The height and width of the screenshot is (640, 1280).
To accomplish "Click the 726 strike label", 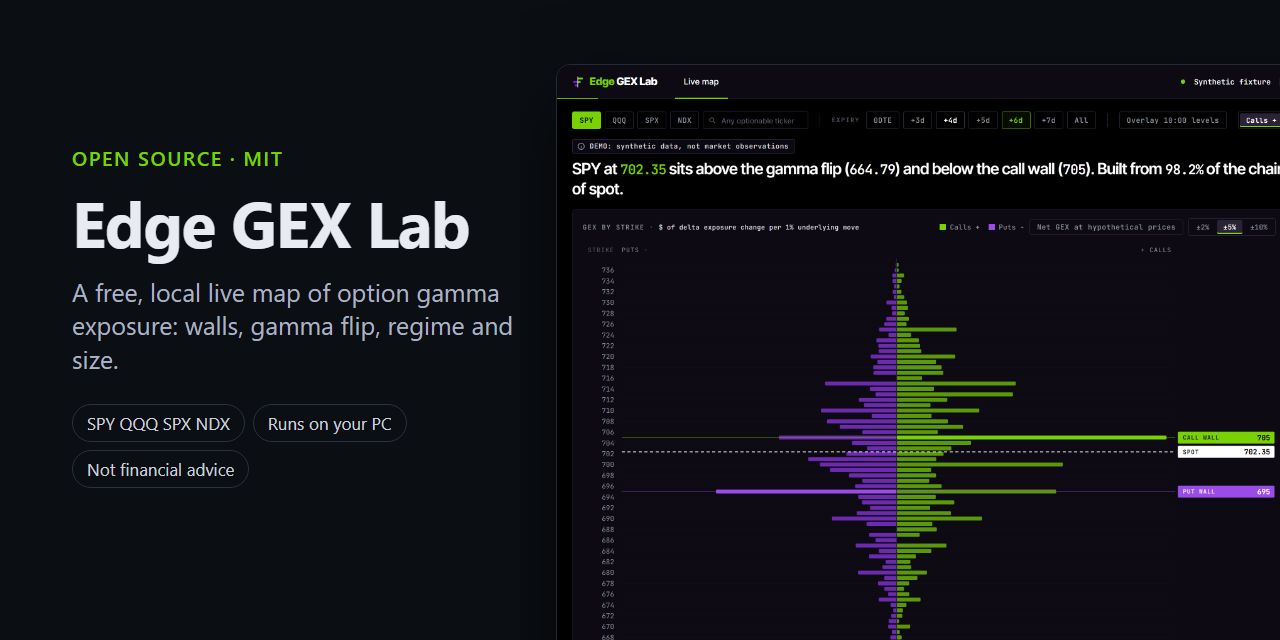I will pos(608,324).
